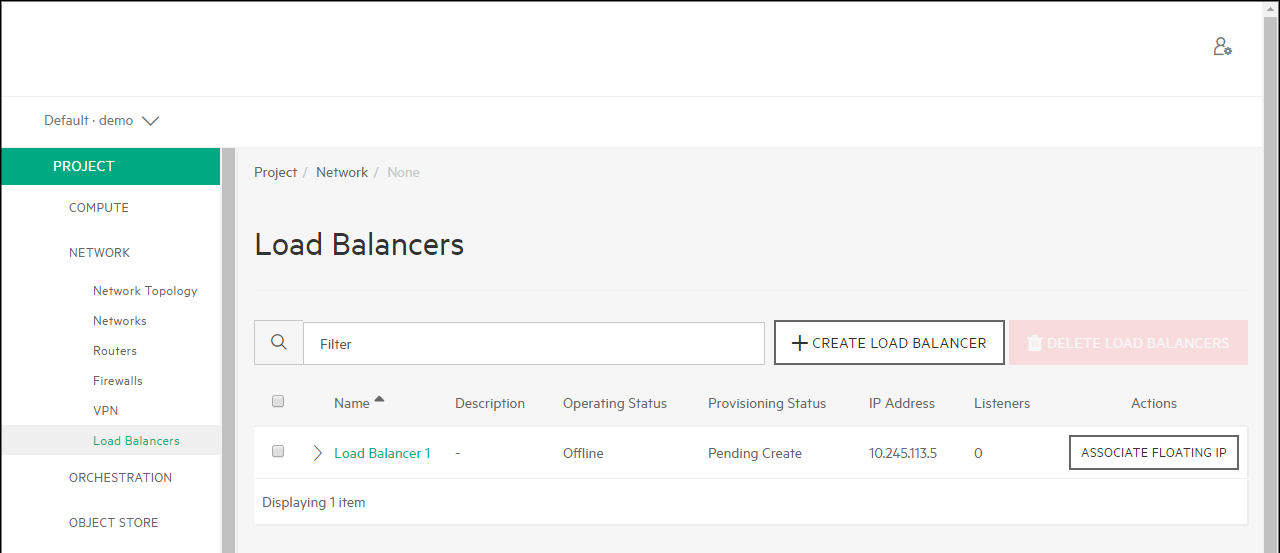The image size is (1280, 553).
Task: Open the Load Balancer 1 link
Action: pyautogui.click(x=382, y=453)
